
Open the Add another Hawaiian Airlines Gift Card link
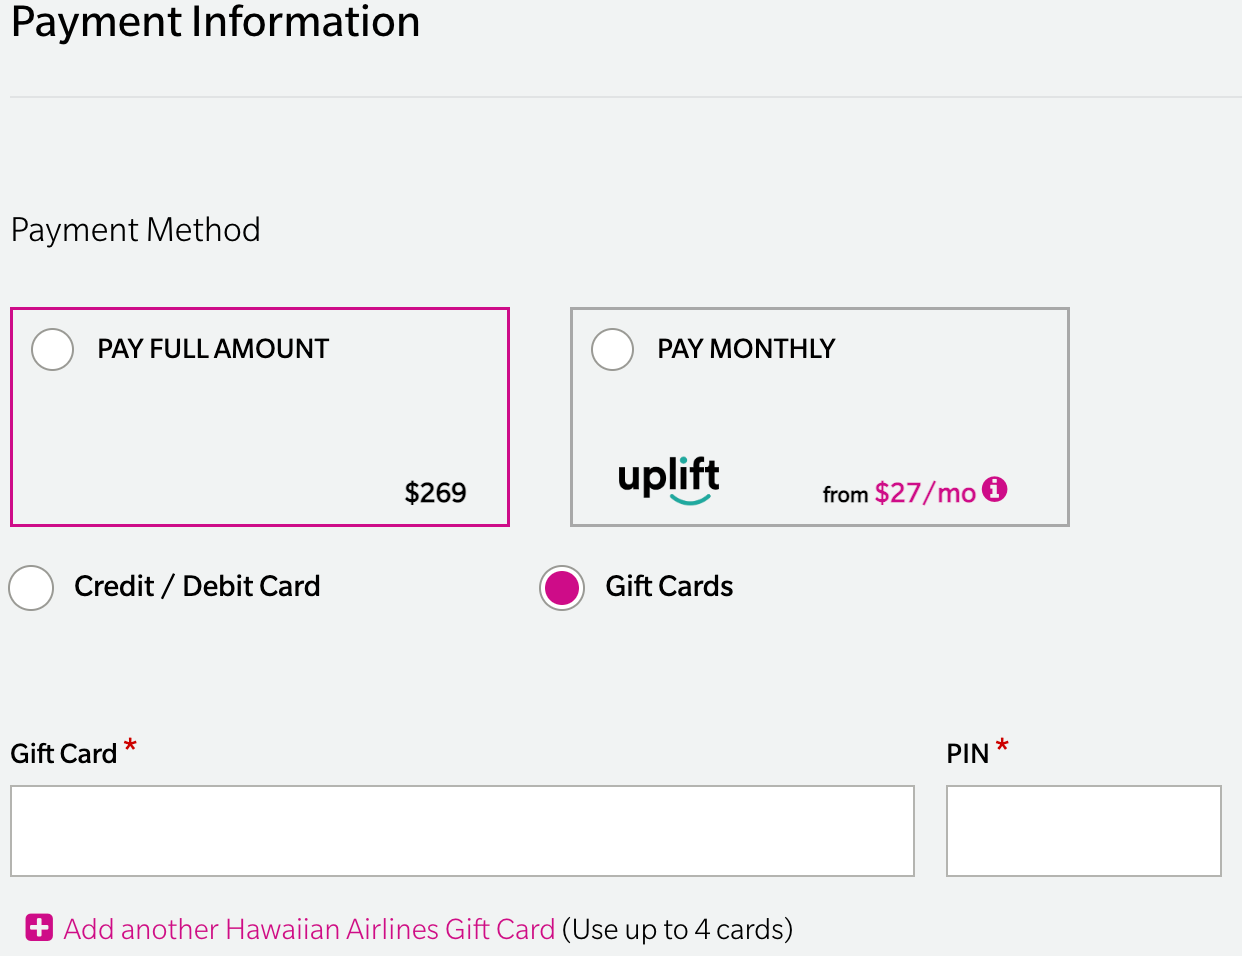pos(308,928)
